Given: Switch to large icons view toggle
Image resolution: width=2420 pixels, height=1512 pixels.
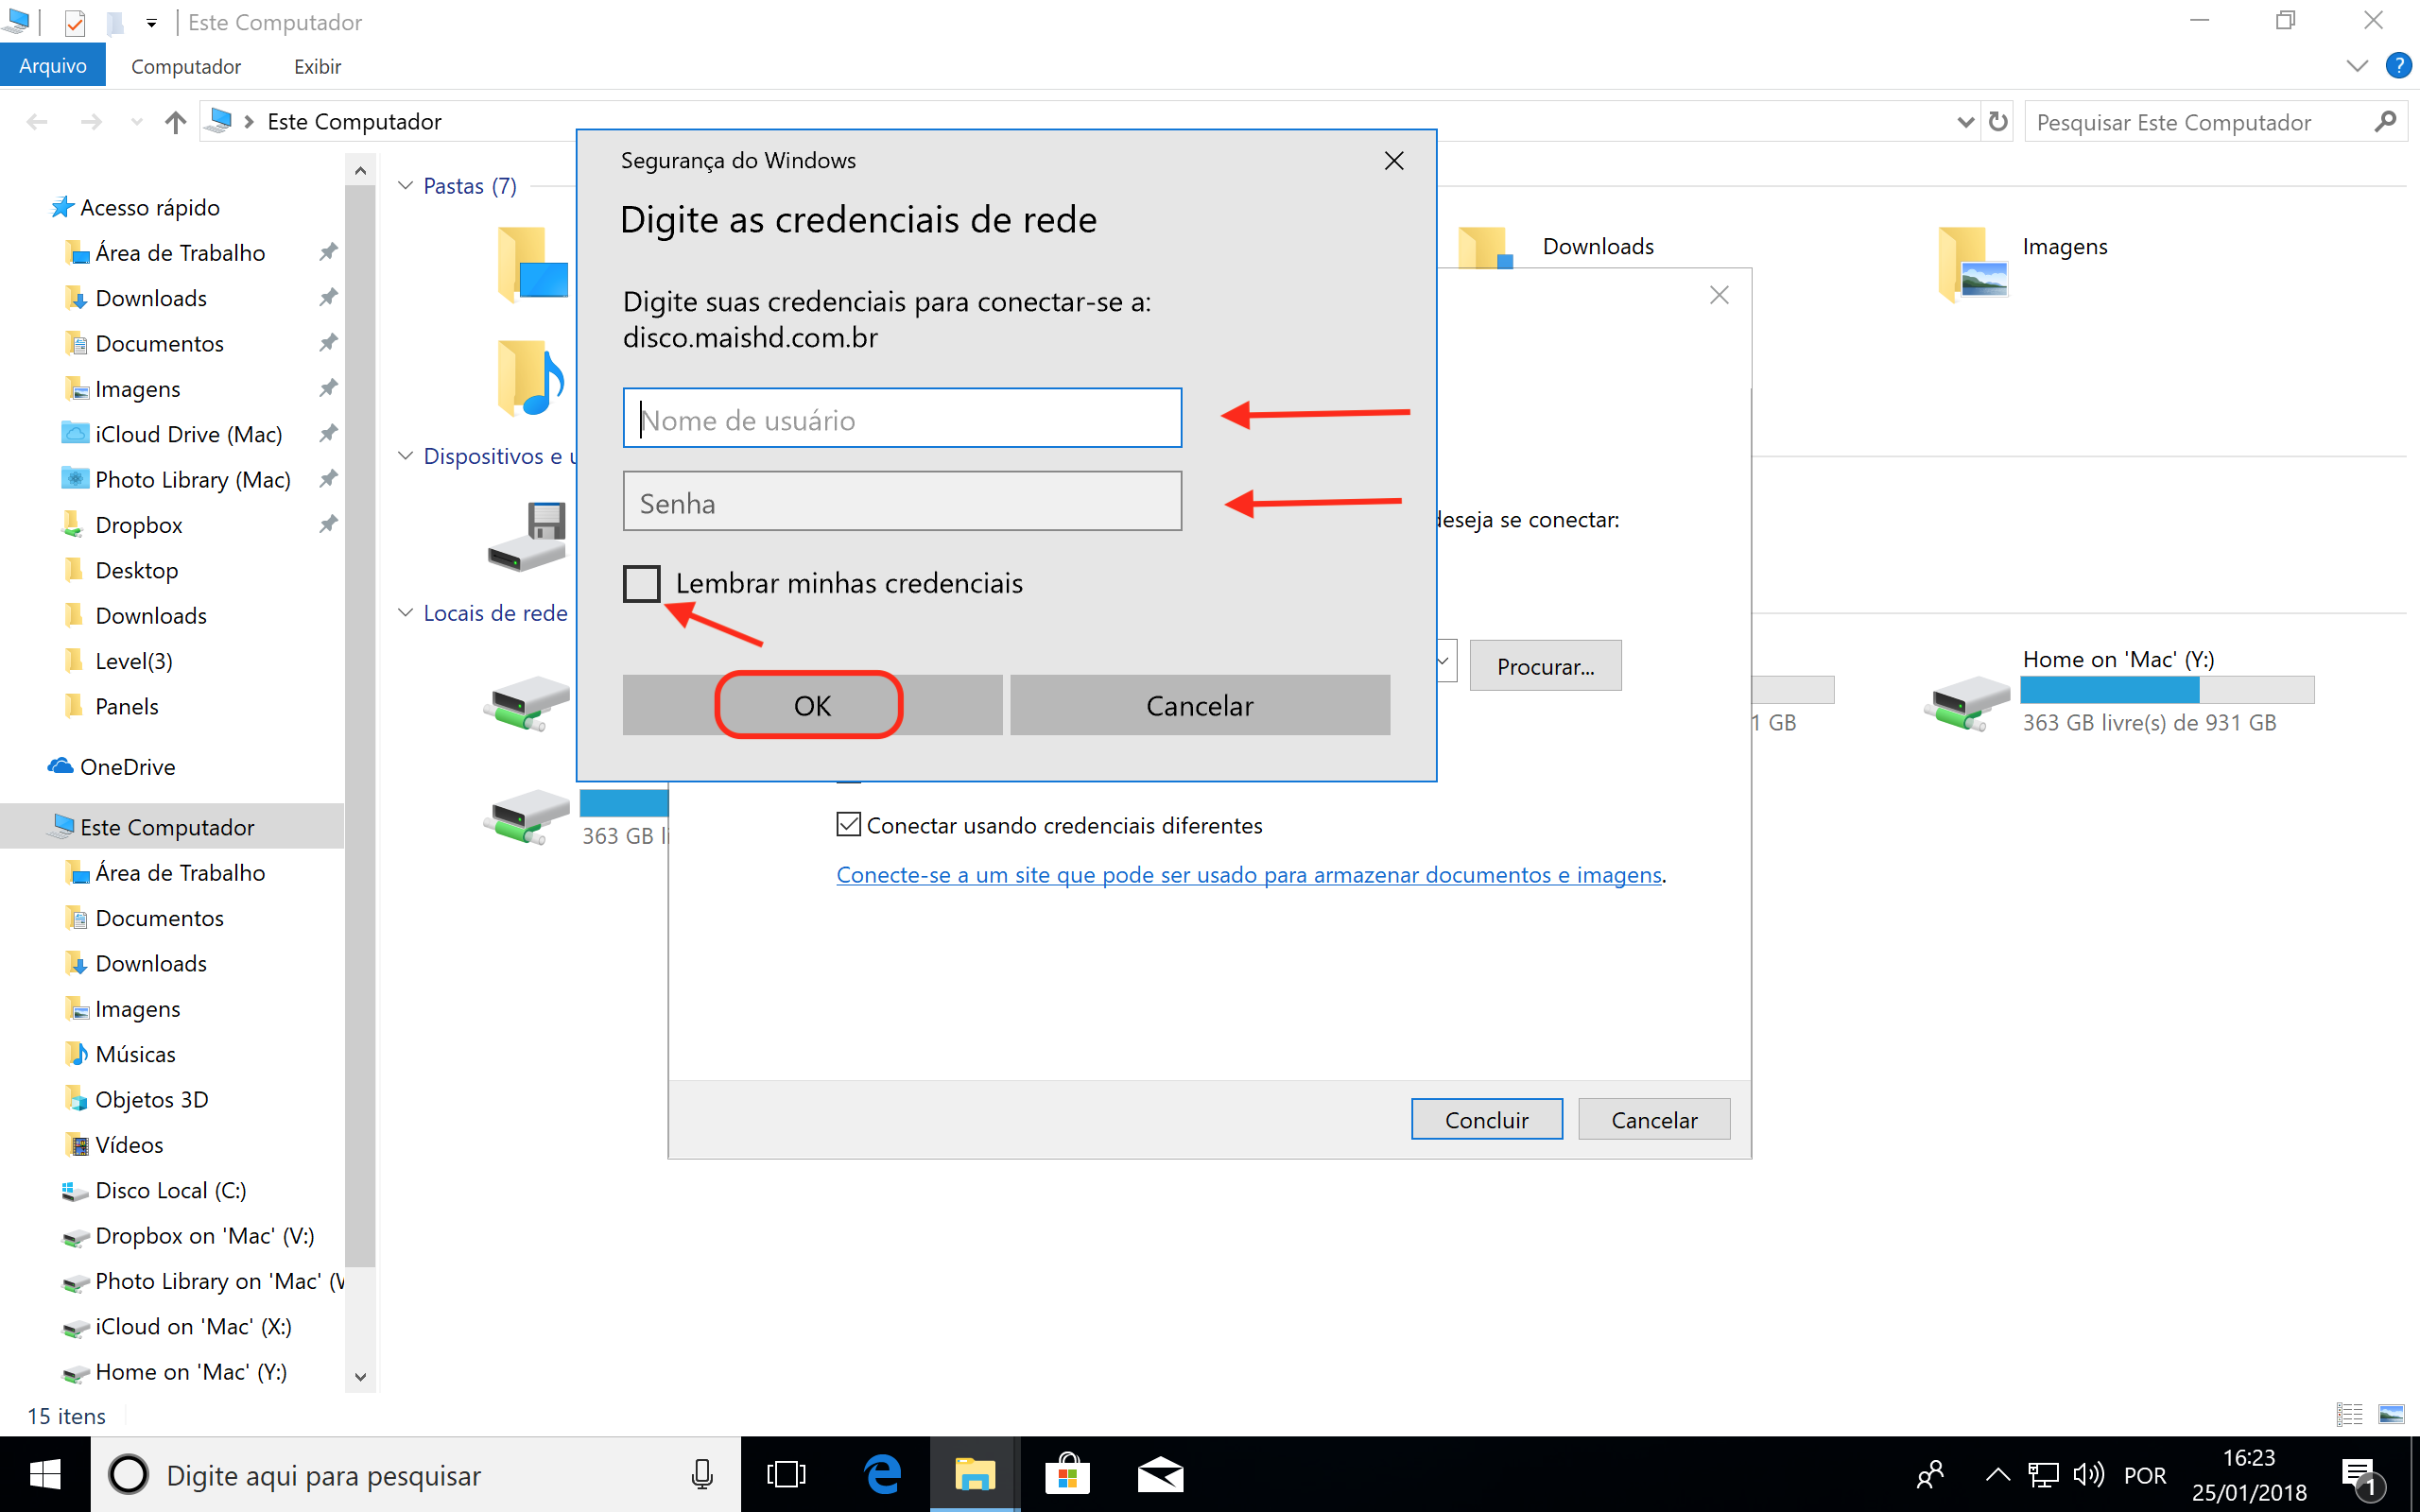Looking at the screenshot, I should tap(2391, 1414).
